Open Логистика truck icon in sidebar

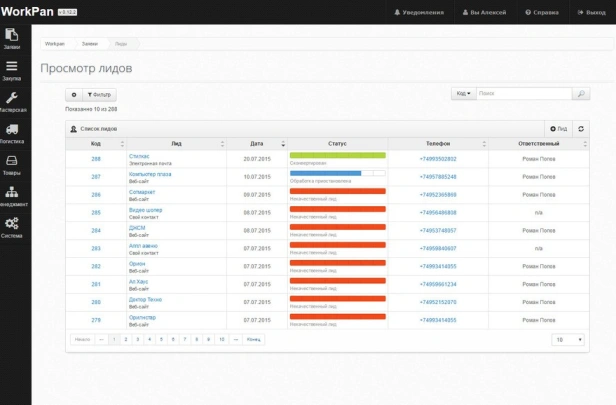pos(12,133)
